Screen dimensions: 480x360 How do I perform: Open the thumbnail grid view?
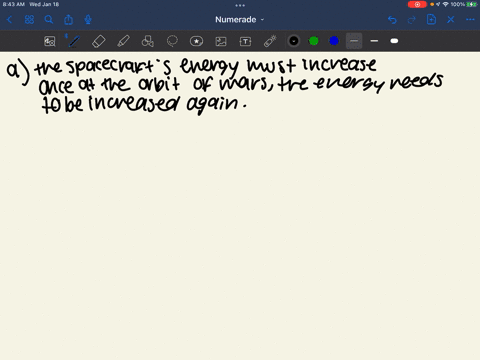[x=29, y=20]
